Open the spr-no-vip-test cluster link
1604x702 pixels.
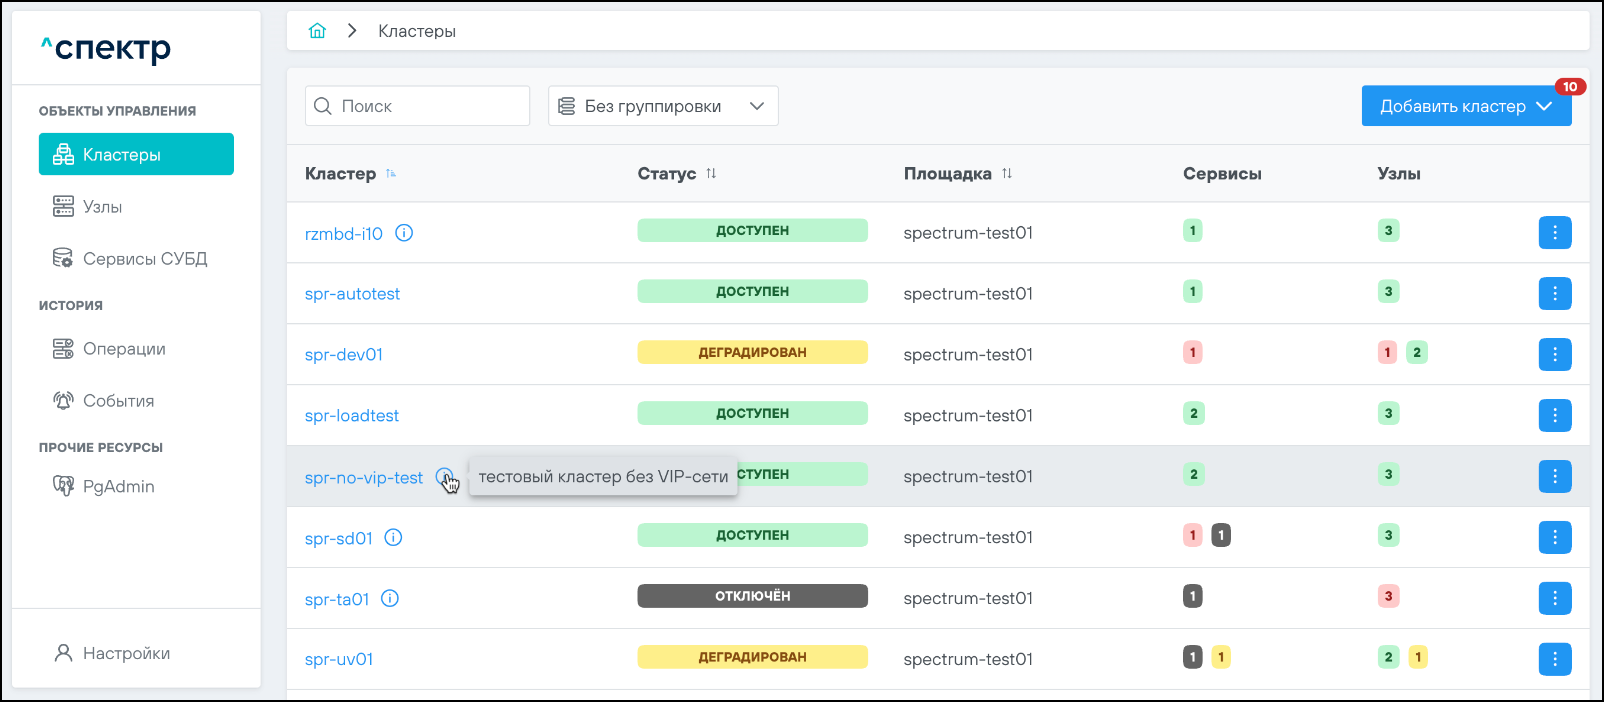364,478
